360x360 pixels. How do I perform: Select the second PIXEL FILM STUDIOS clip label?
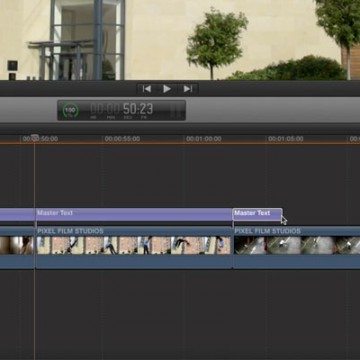[x=268, y=231]
